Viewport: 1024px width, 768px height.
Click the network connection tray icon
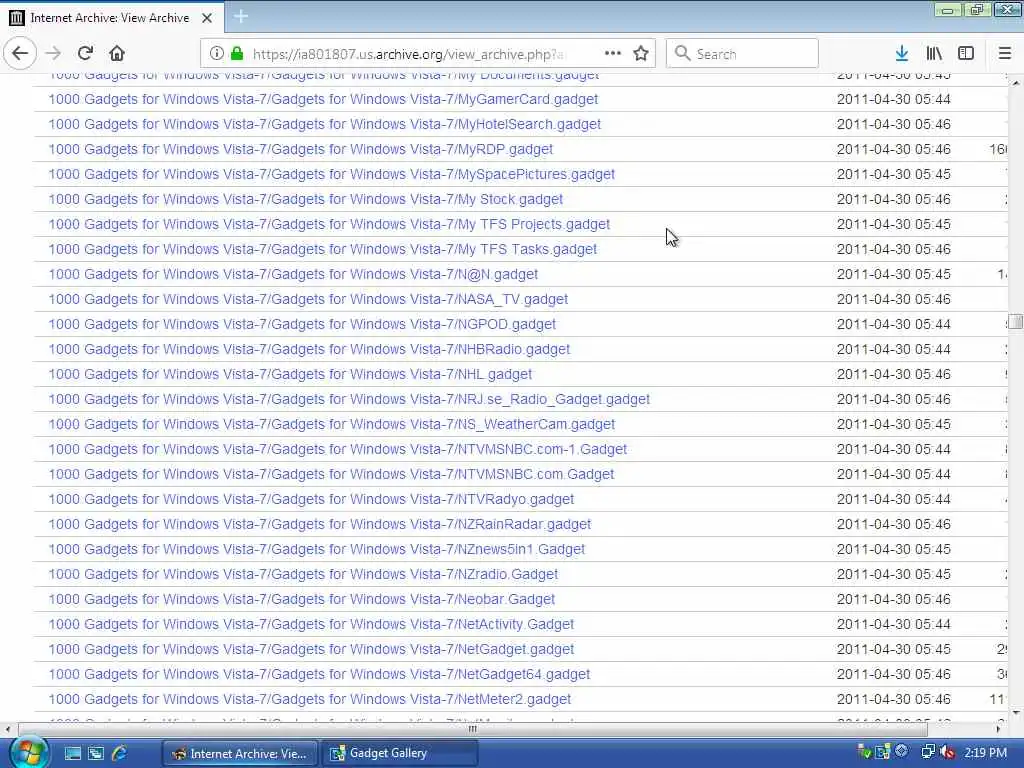pos(927,752)
